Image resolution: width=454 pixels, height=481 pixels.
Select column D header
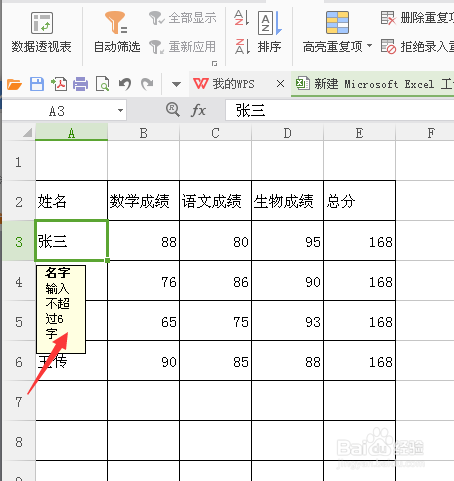click(x=287, y=132)
